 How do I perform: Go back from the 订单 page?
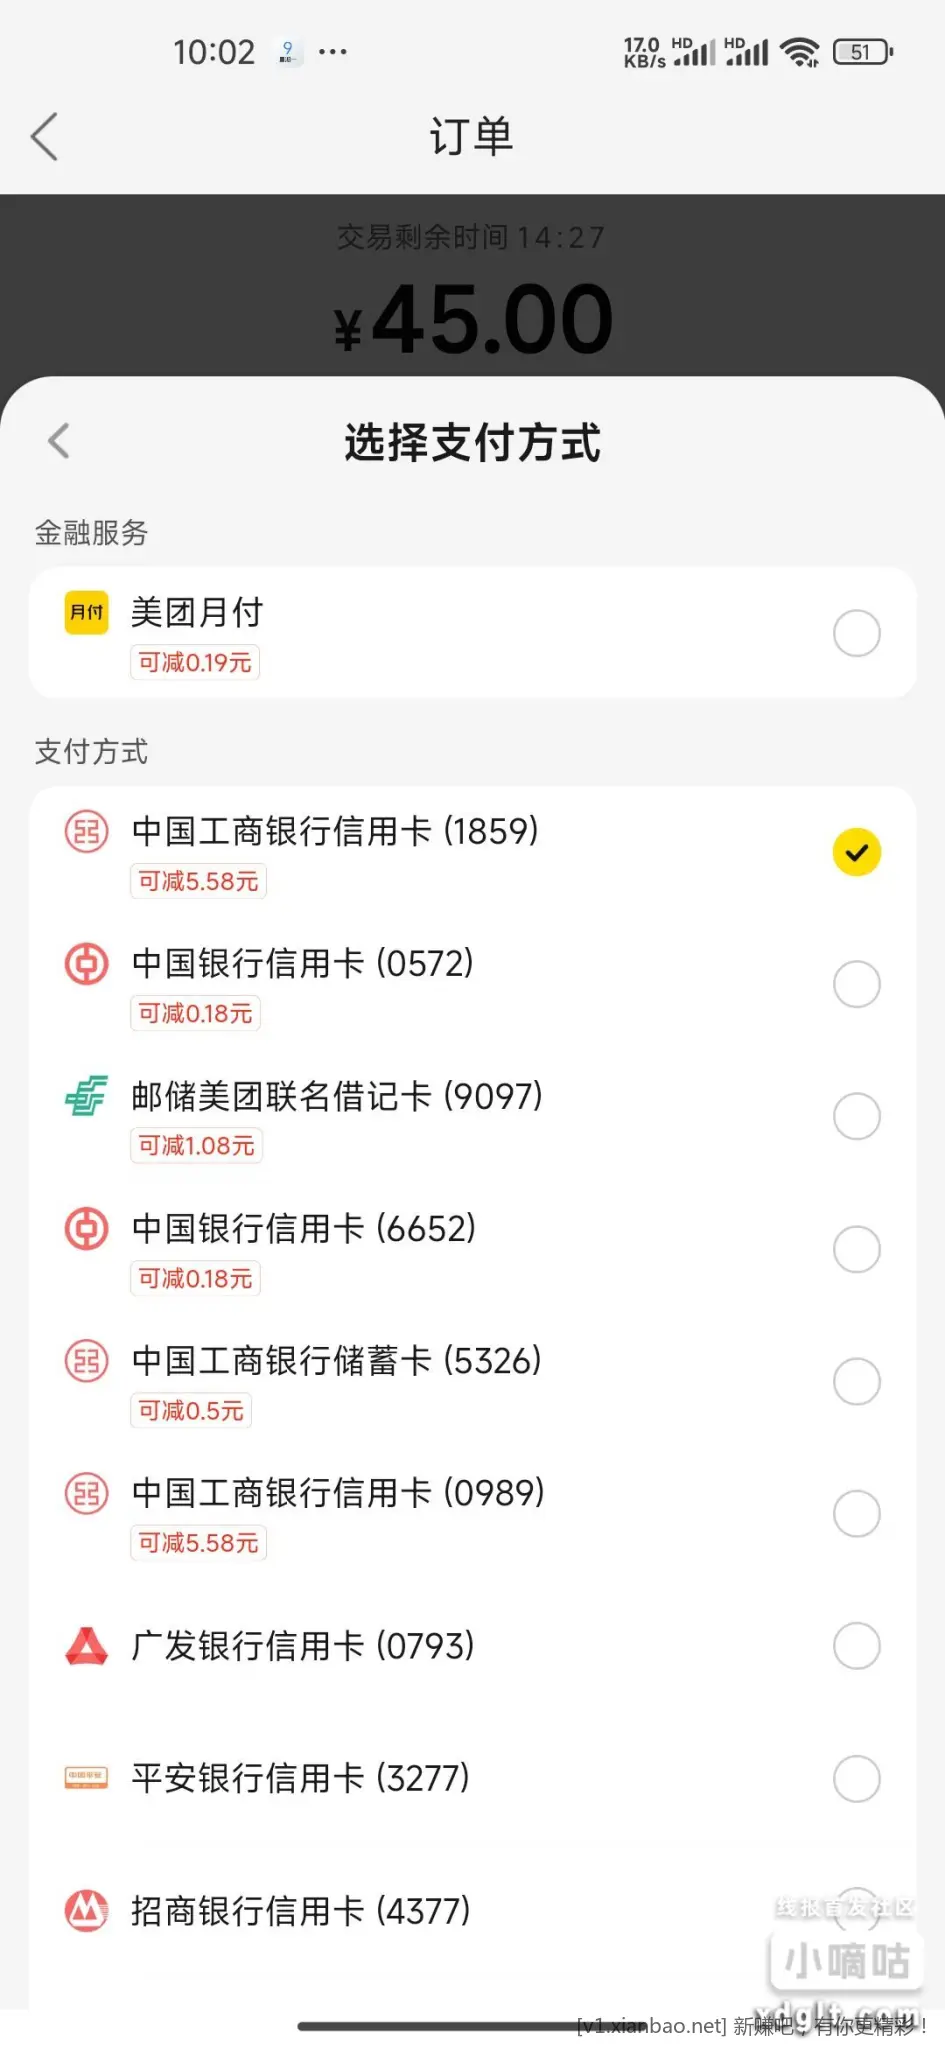click(45, 137)
